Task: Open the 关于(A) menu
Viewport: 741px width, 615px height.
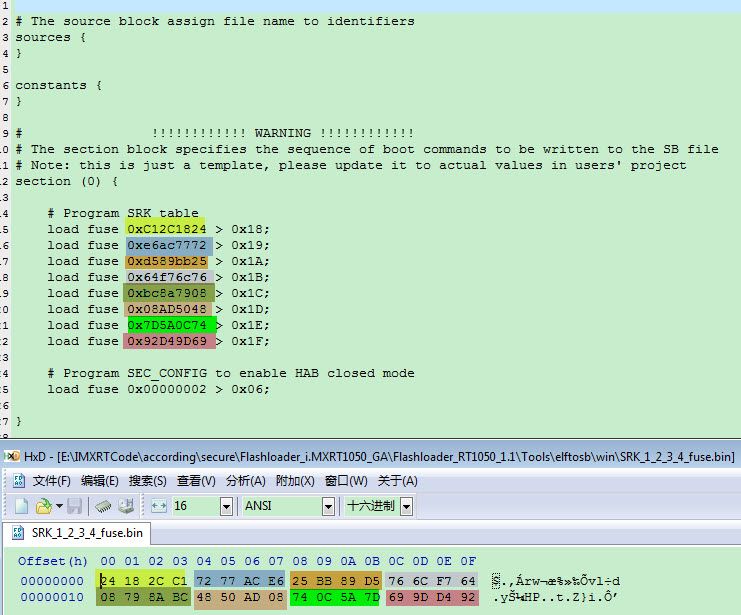Action: coord(397,481)
